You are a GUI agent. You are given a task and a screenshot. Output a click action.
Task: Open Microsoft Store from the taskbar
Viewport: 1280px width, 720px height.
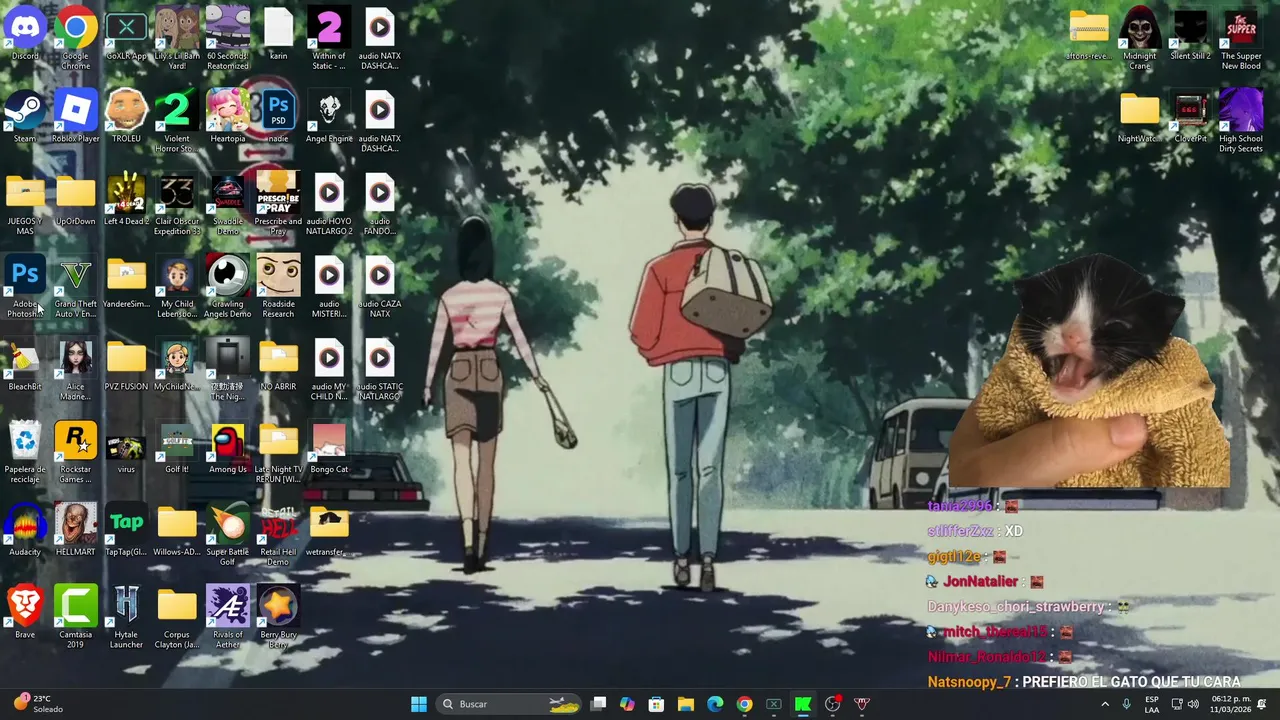[x=656, y=704]
